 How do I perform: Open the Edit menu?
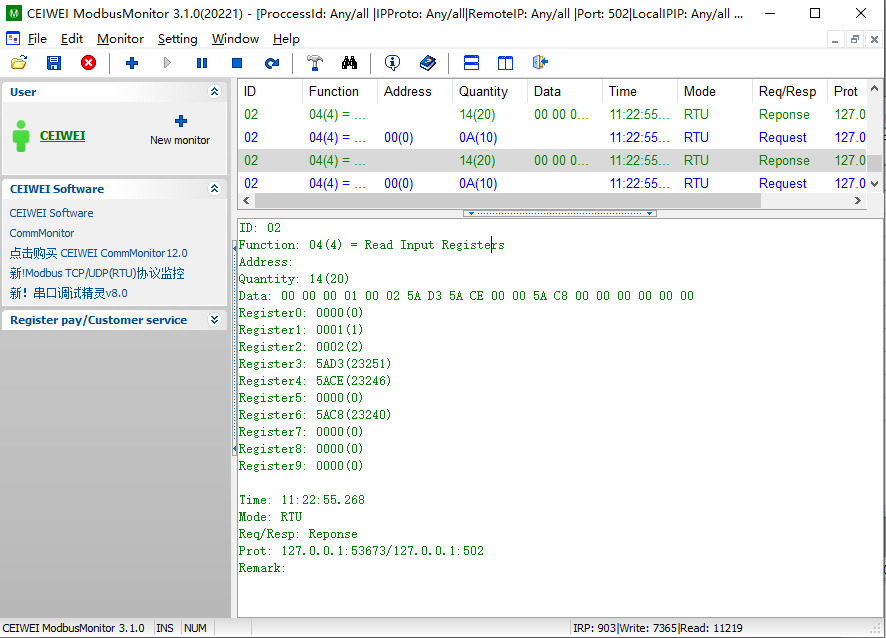72,39
